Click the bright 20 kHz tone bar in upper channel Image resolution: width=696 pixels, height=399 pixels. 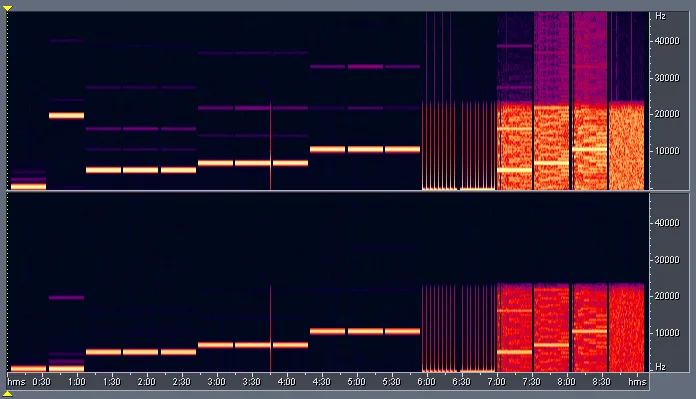coord(66,116)
